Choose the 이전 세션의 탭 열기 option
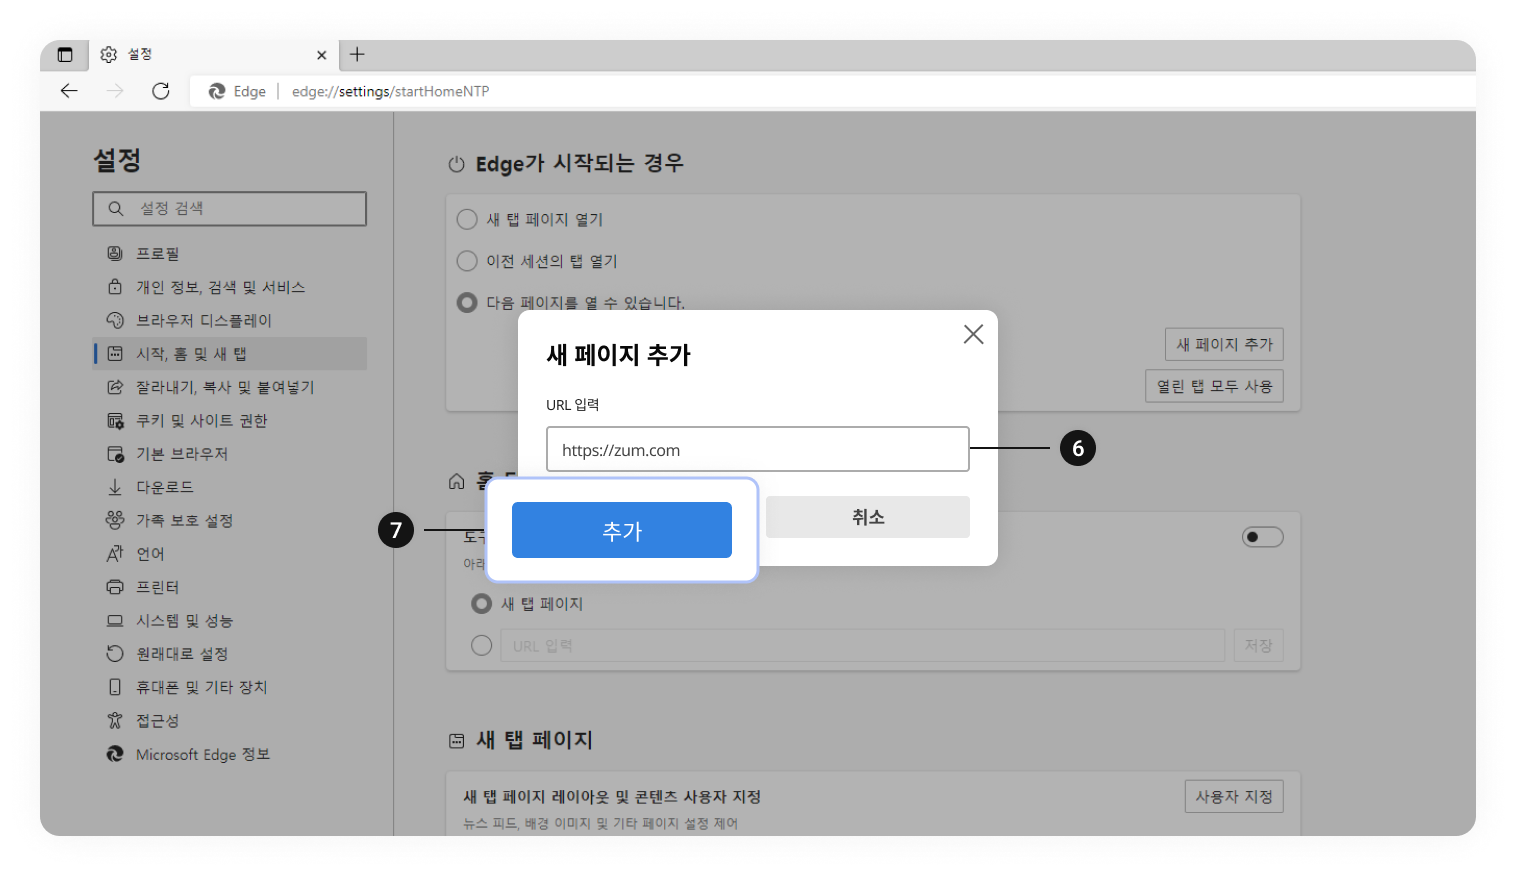Screen dimensions: 1516x876 (x=466, y=261)
